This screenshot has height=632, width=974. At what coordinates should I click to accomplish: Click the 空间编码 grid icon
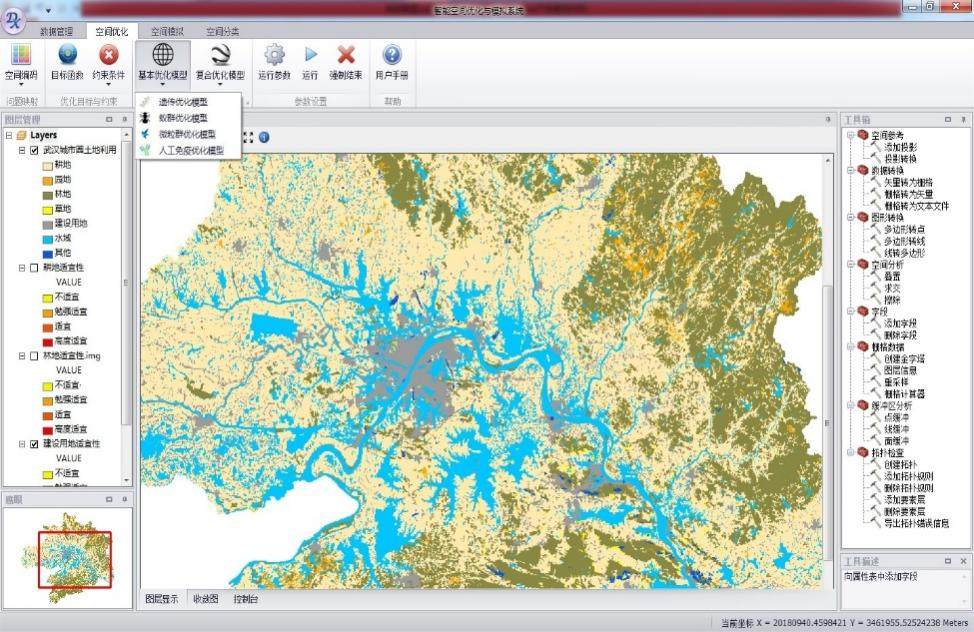point(21,56)
